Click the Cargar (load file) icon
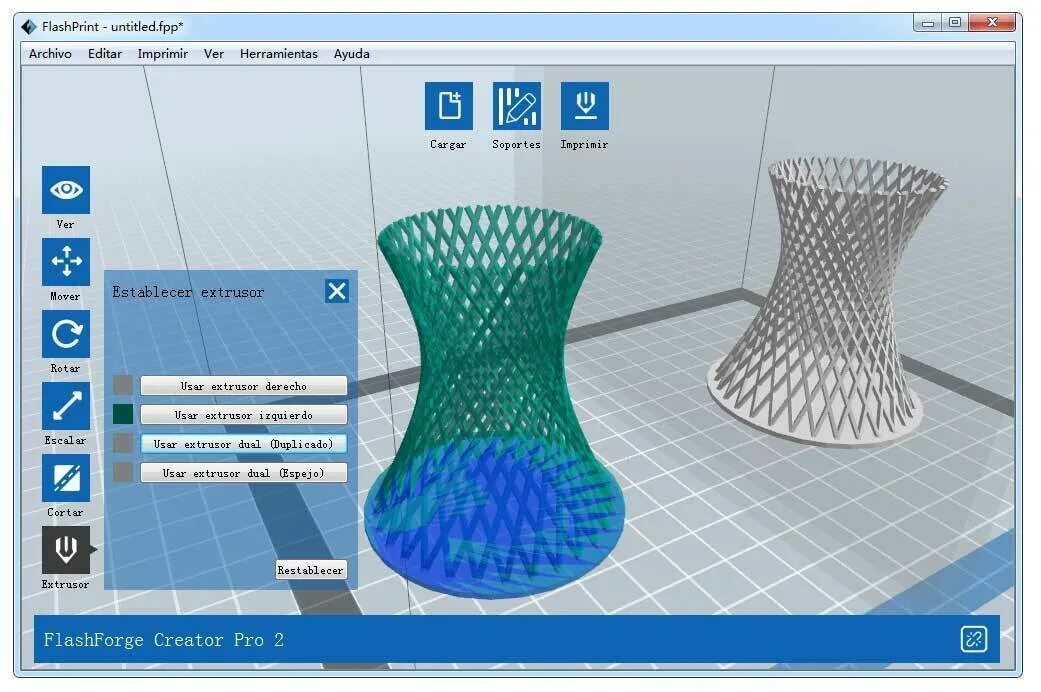 coord(449,106)
